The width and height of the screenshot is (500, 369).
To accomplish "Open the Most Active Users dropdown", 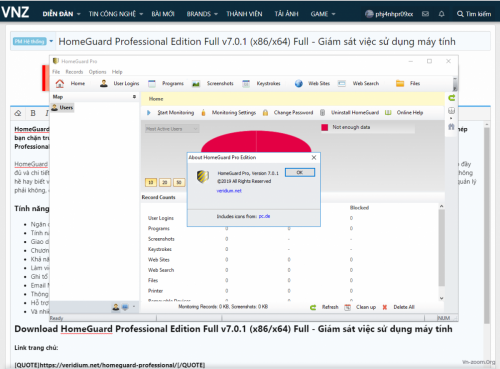I will 172,129.
